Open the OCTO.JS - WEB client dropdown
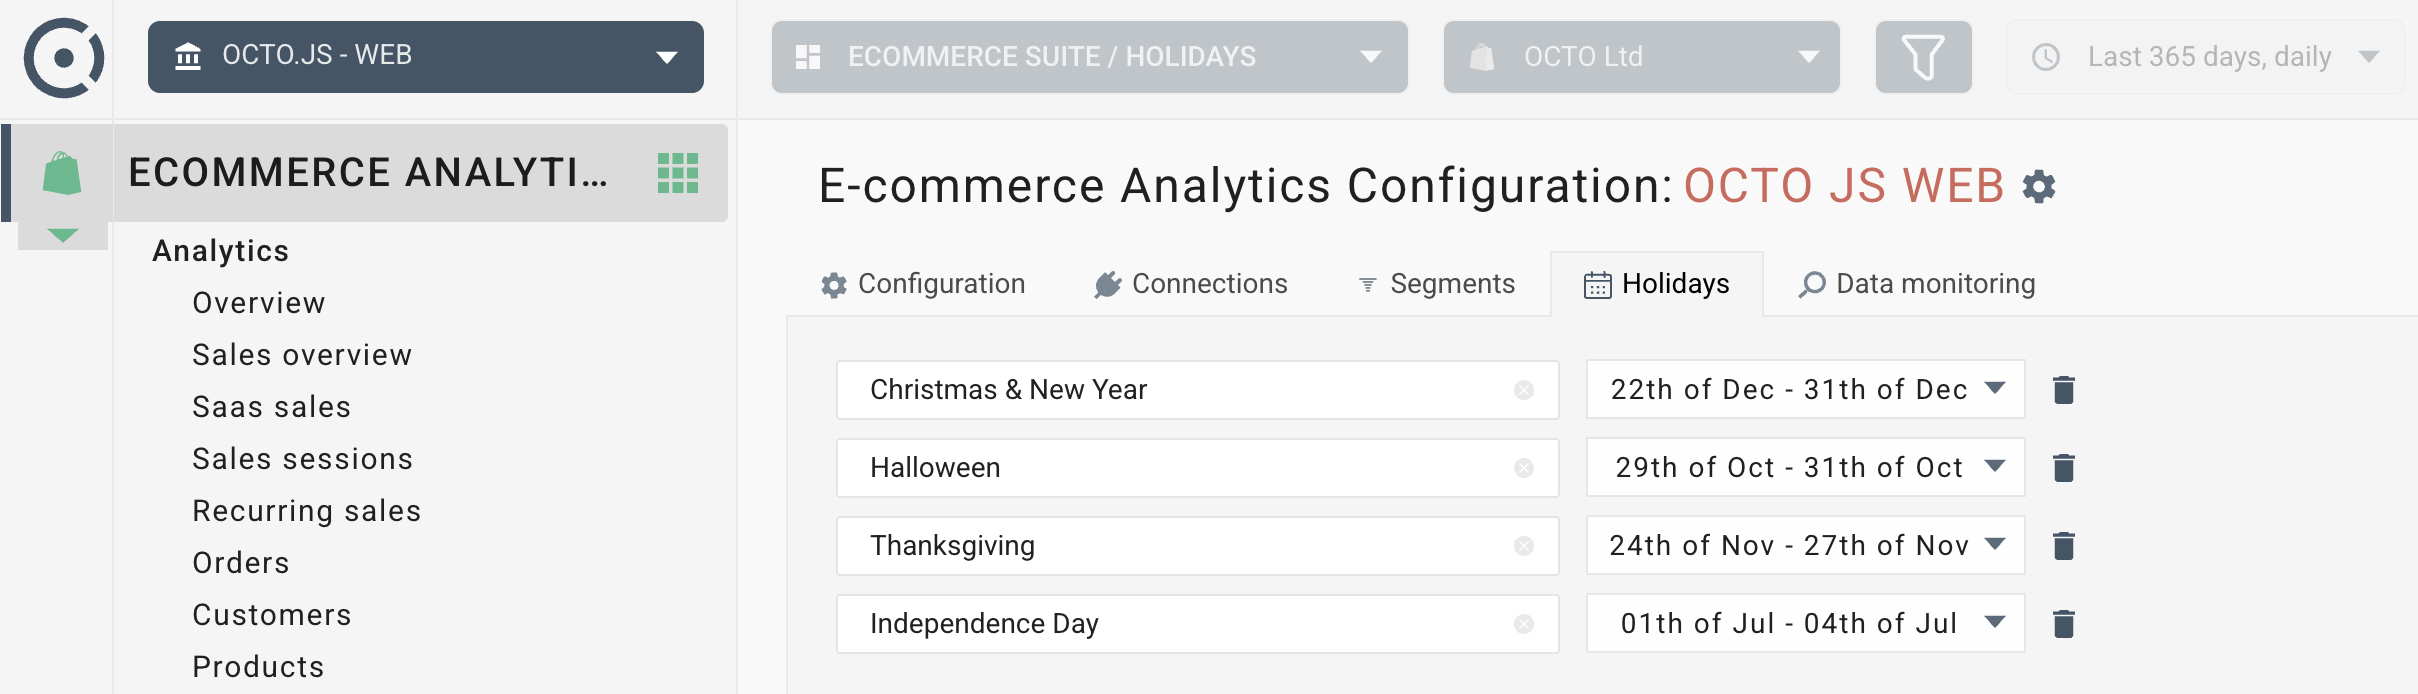This screenshot has width=2418, height=694. pos(425,57)
